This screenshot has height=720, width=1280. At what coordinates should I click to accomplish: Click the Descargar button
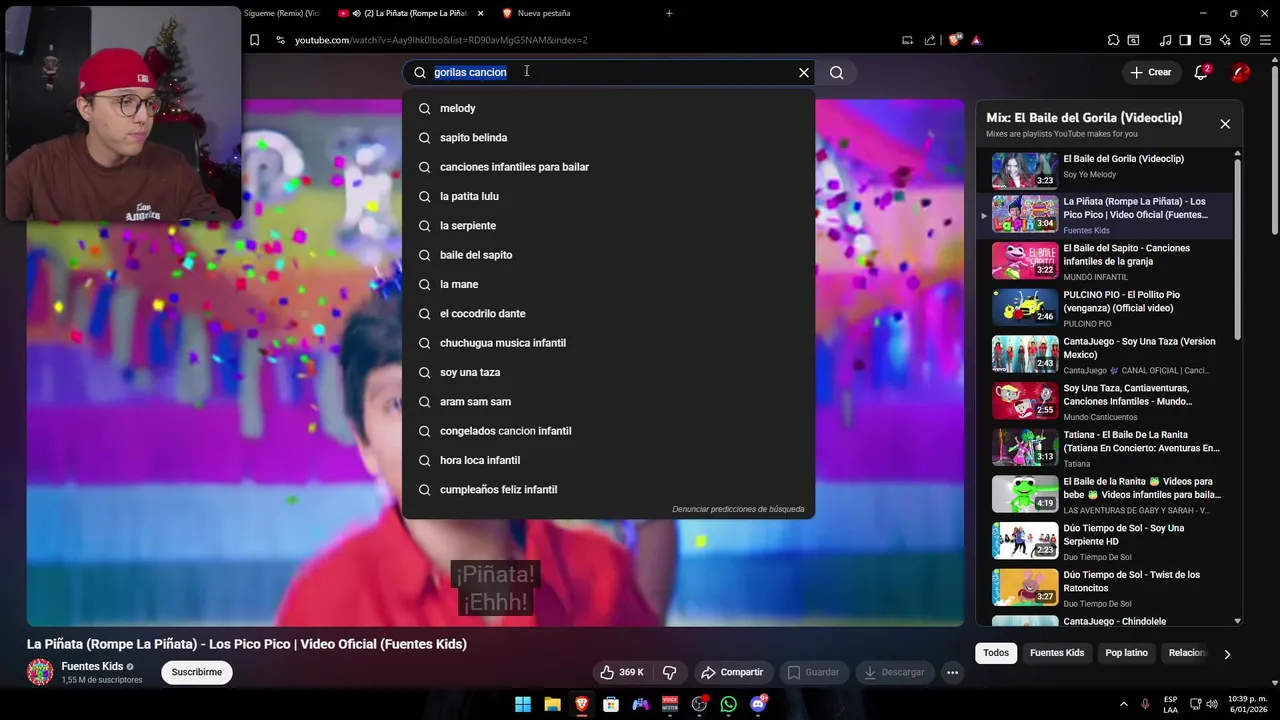tap(895, 672)
